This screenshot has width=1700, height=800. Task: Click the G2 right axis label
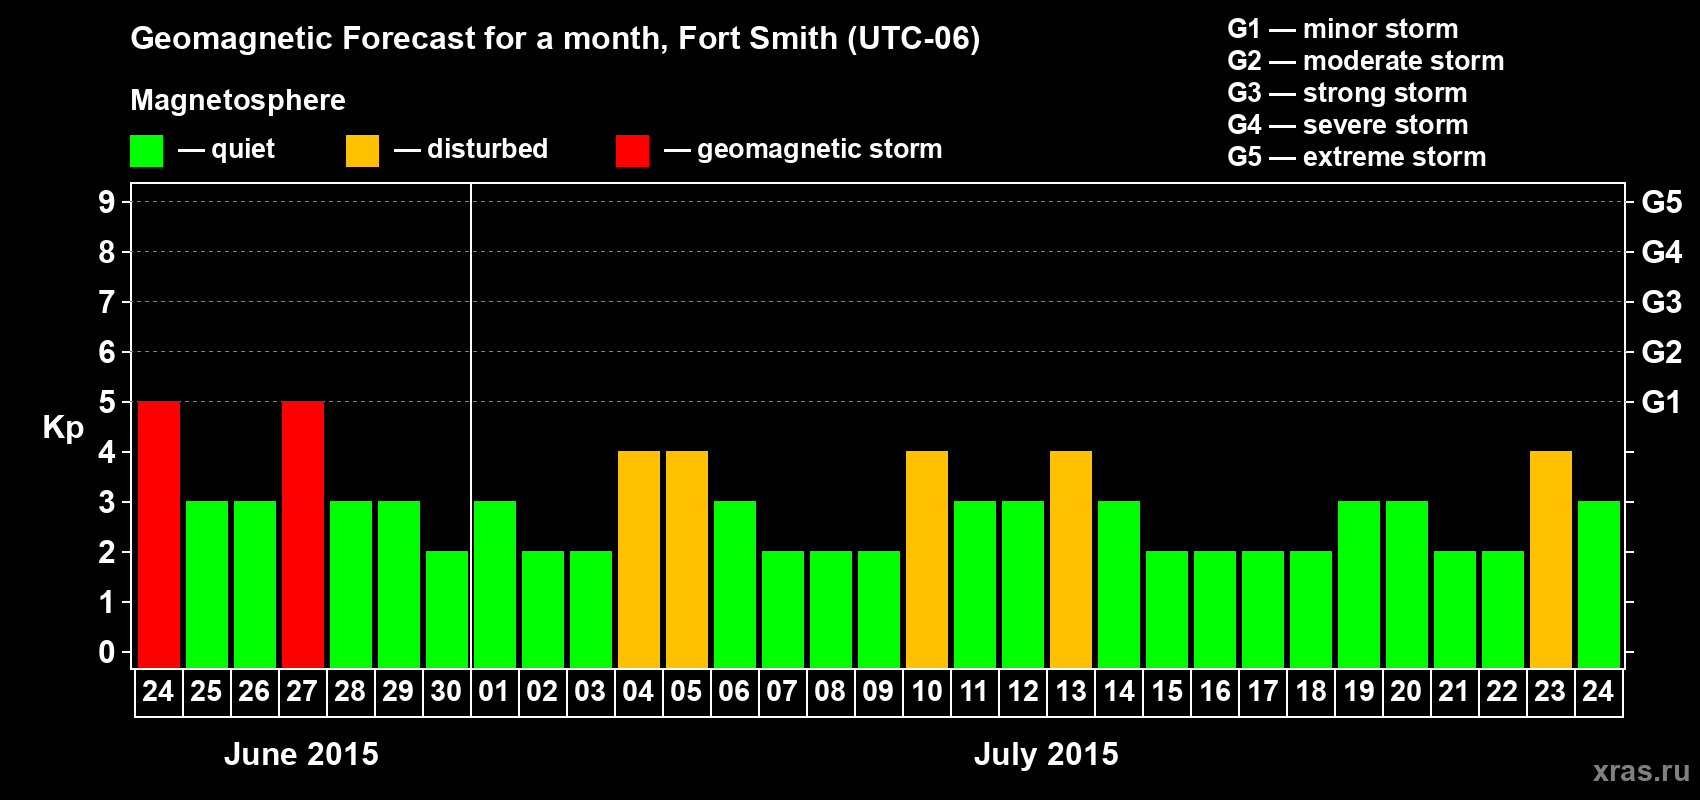tap(1662, 352)
